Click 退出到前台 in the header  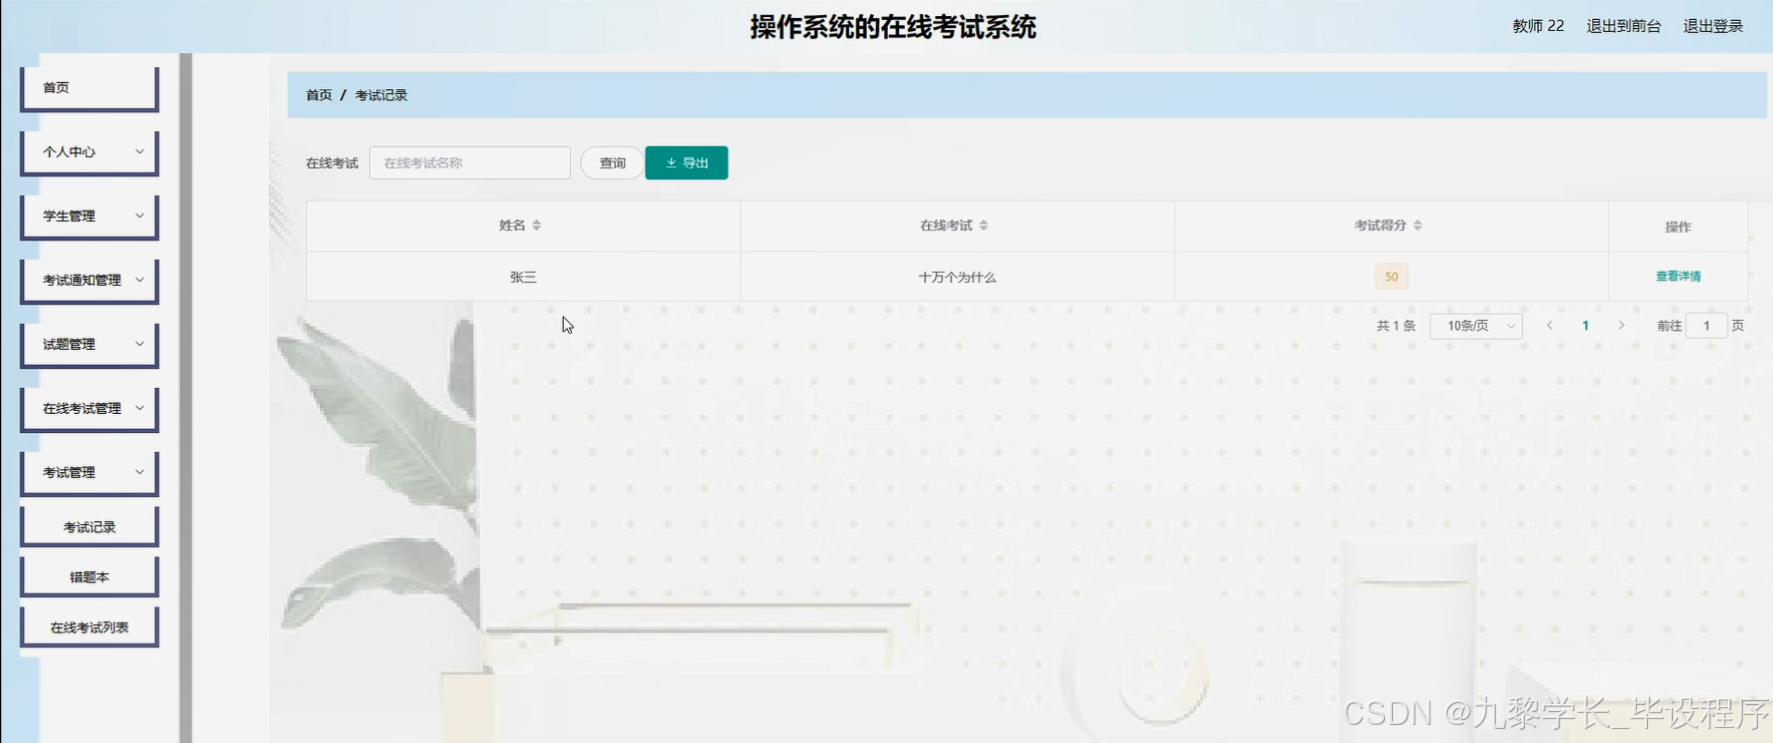click(x=1624, y=26)
